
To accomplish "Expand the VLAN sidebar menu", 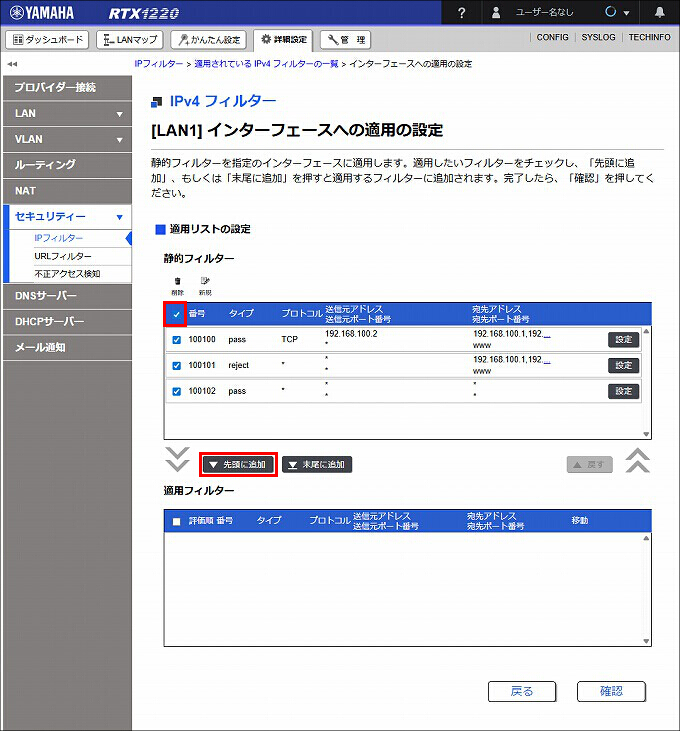I will pos(67,139).
